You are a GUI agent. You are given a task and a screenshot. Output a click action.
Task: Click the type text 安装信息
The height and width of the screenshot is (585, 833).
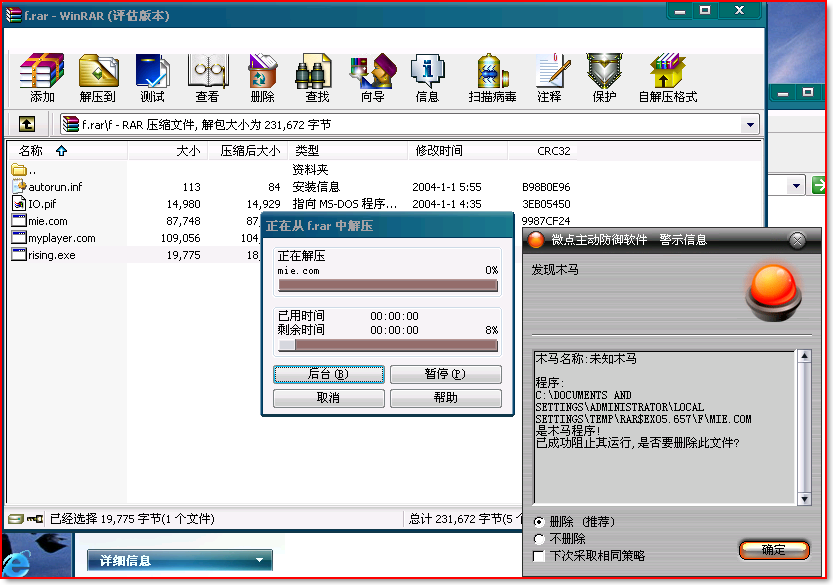pyautogui.click(x=316, y=187)
